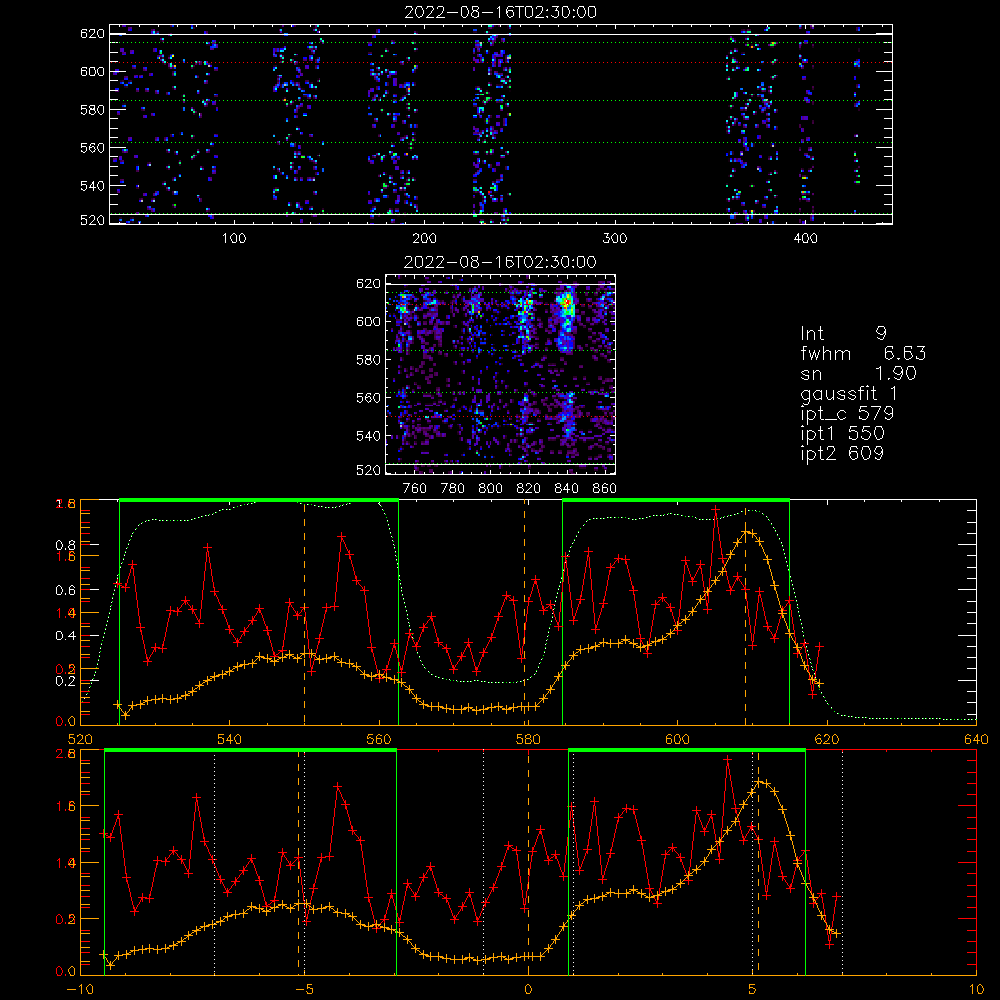Click x-axis label 640 of third plot

coord(976,739)
